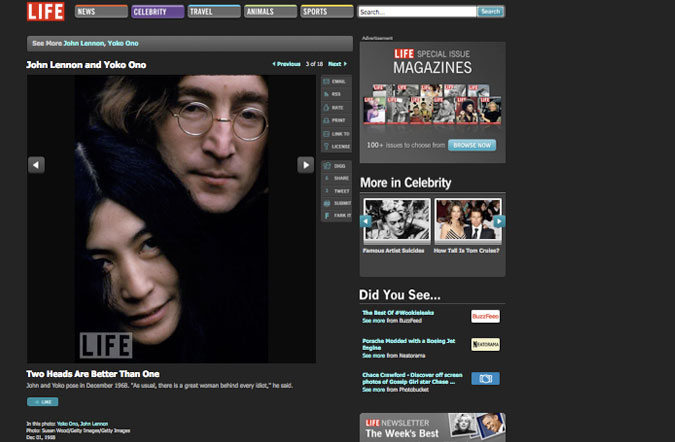Image resolution: width=675 pixels, height=442 pixels.
Task: Click the Email share icon
Action: click(334, 81)
